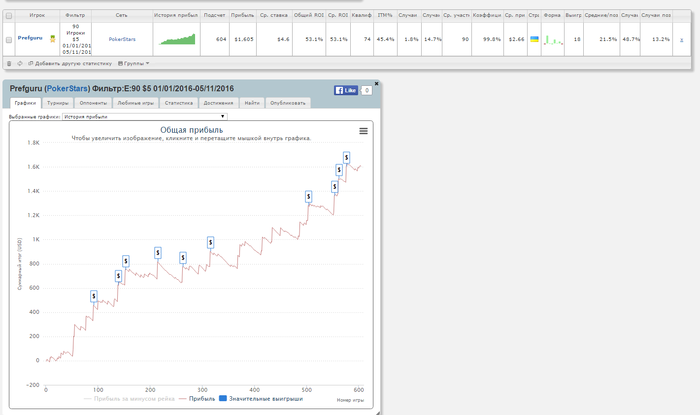Click the topmost $ win marker on the chart
The height and width of the screenshot is (415, 700).
pyautogui.click(x=346, y=158)
